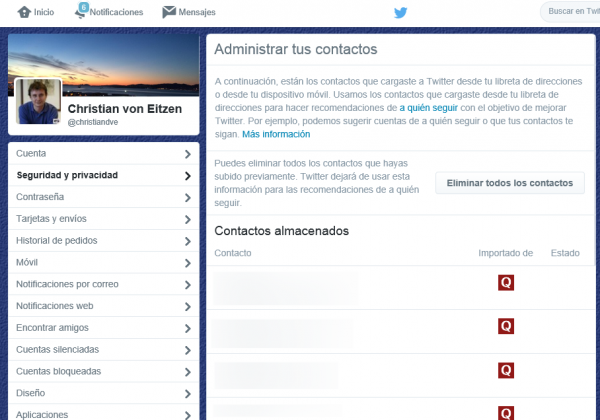
Task: Open Cuentas silenciadas list
Action: [103, 350]
